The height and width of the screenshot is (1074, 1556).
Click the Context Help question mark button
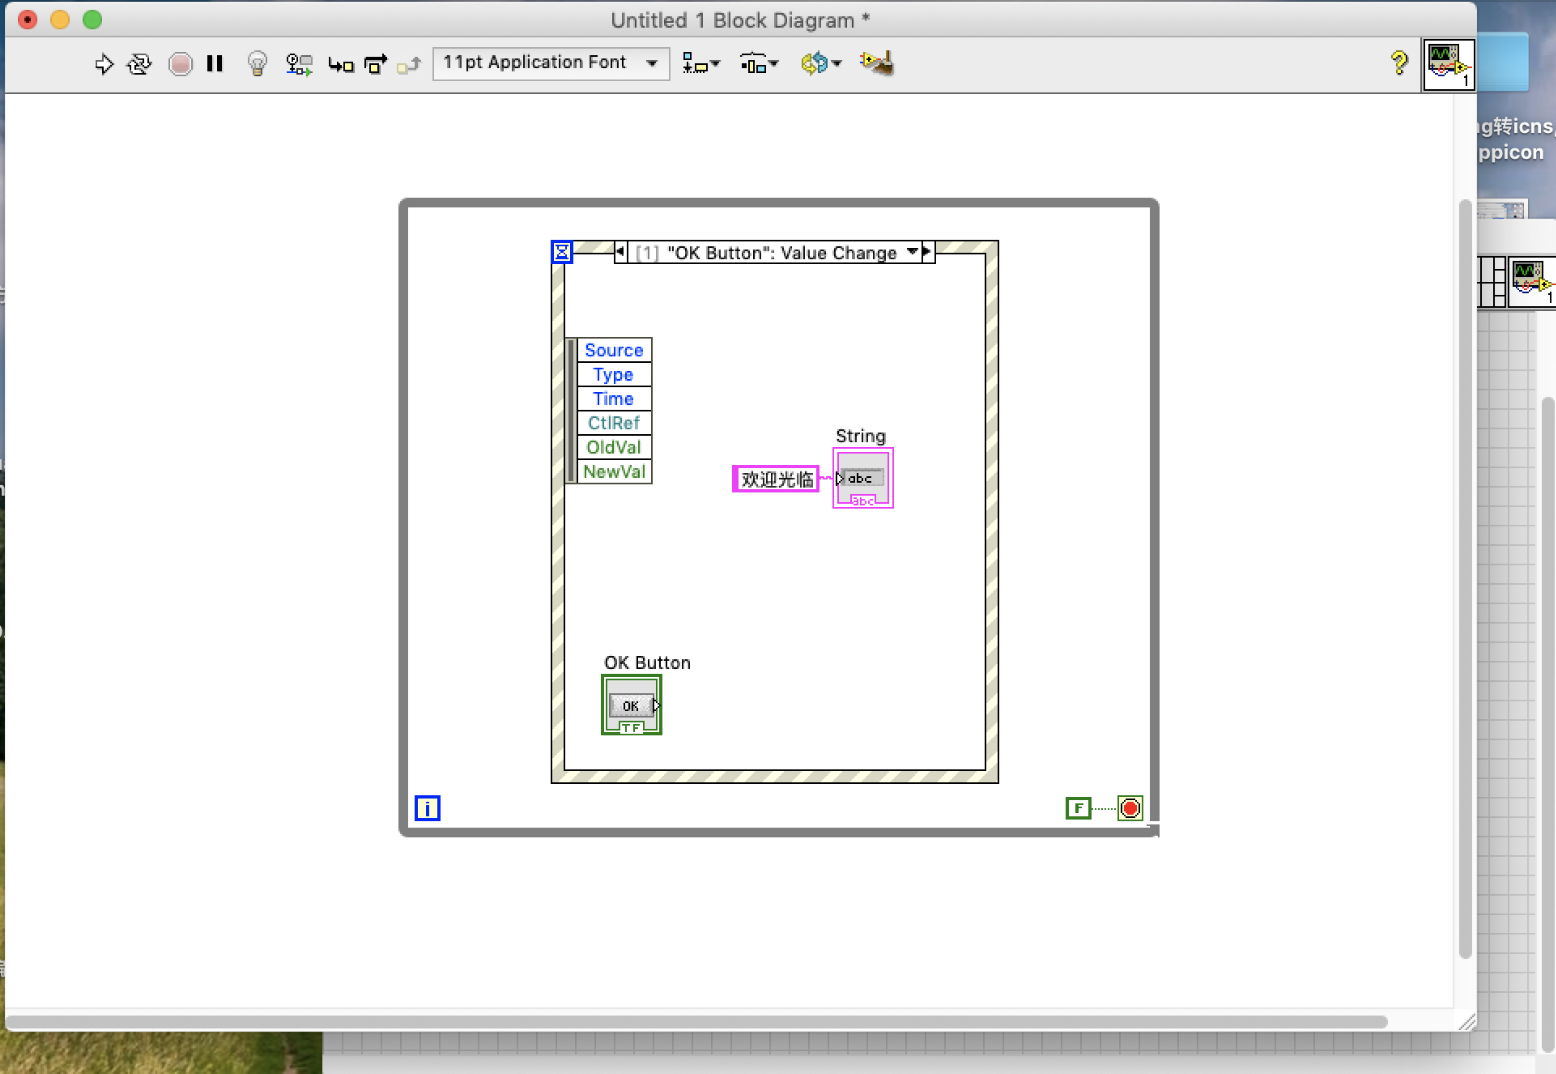(x=1399, y=63)
